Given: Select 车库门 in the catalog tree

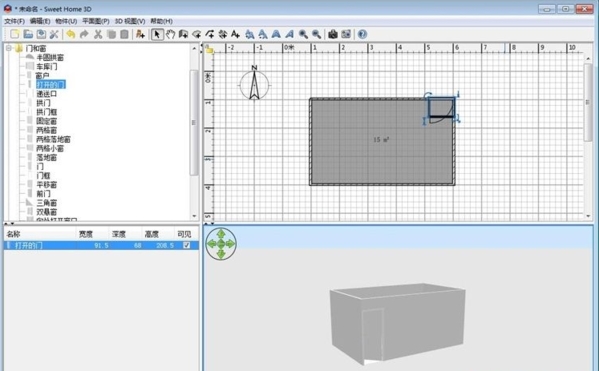Looking at the screenshot, I should pos(47,66).
